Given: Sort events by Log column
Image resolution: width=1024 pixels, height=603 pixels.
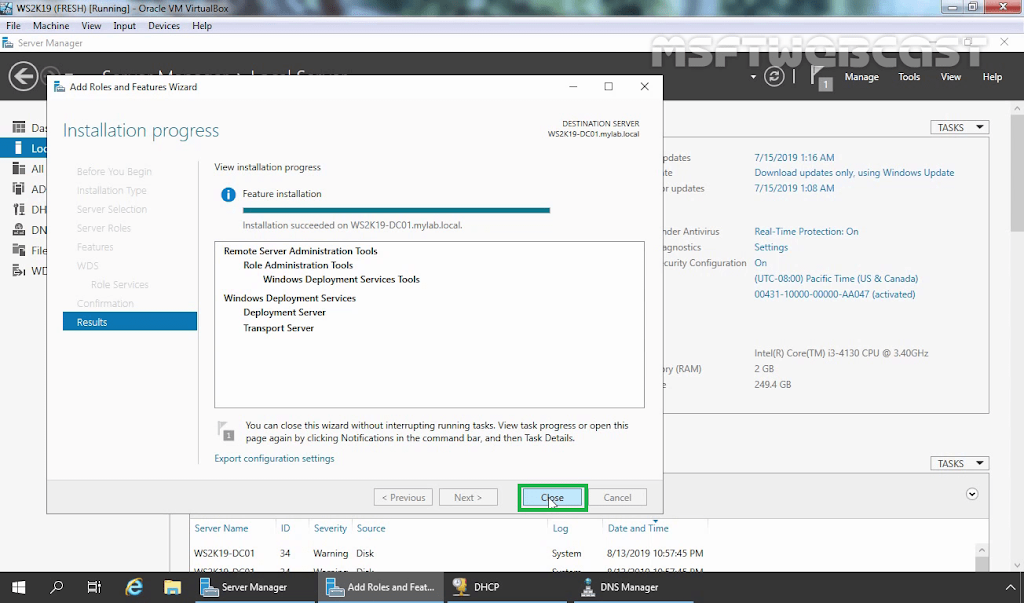Looking at the screenshot, I should click(x=560, y=528).
